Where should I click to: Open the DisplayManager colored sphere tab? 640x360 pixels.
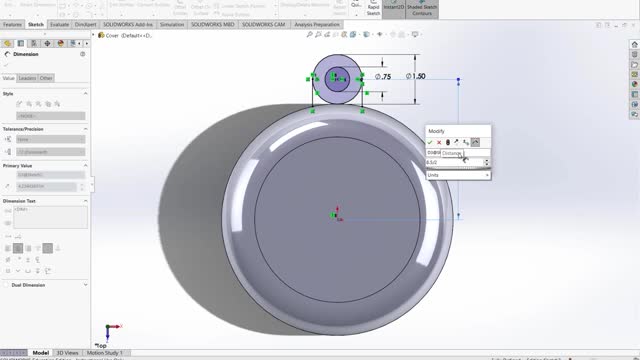pyautogui.click(x=60, y=43)
